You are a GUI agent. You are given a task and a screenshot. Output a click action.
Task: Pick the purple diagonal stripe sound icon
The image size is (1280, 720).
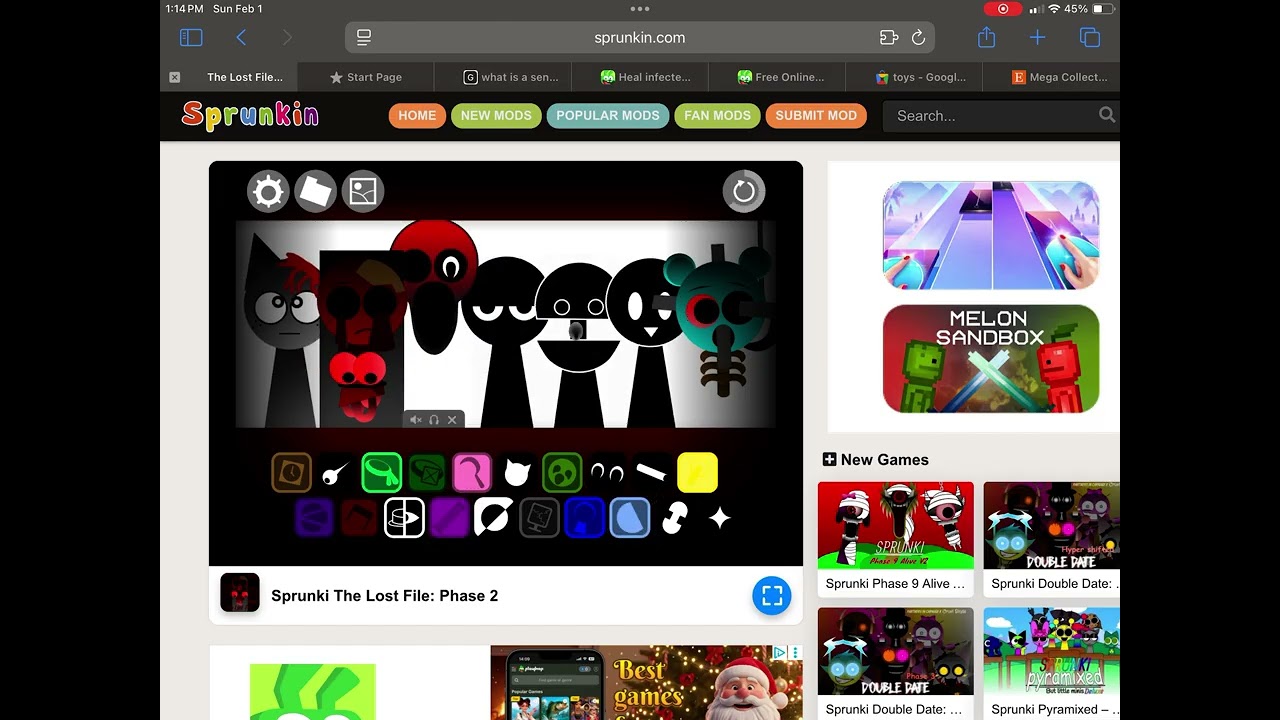[449, 517]
